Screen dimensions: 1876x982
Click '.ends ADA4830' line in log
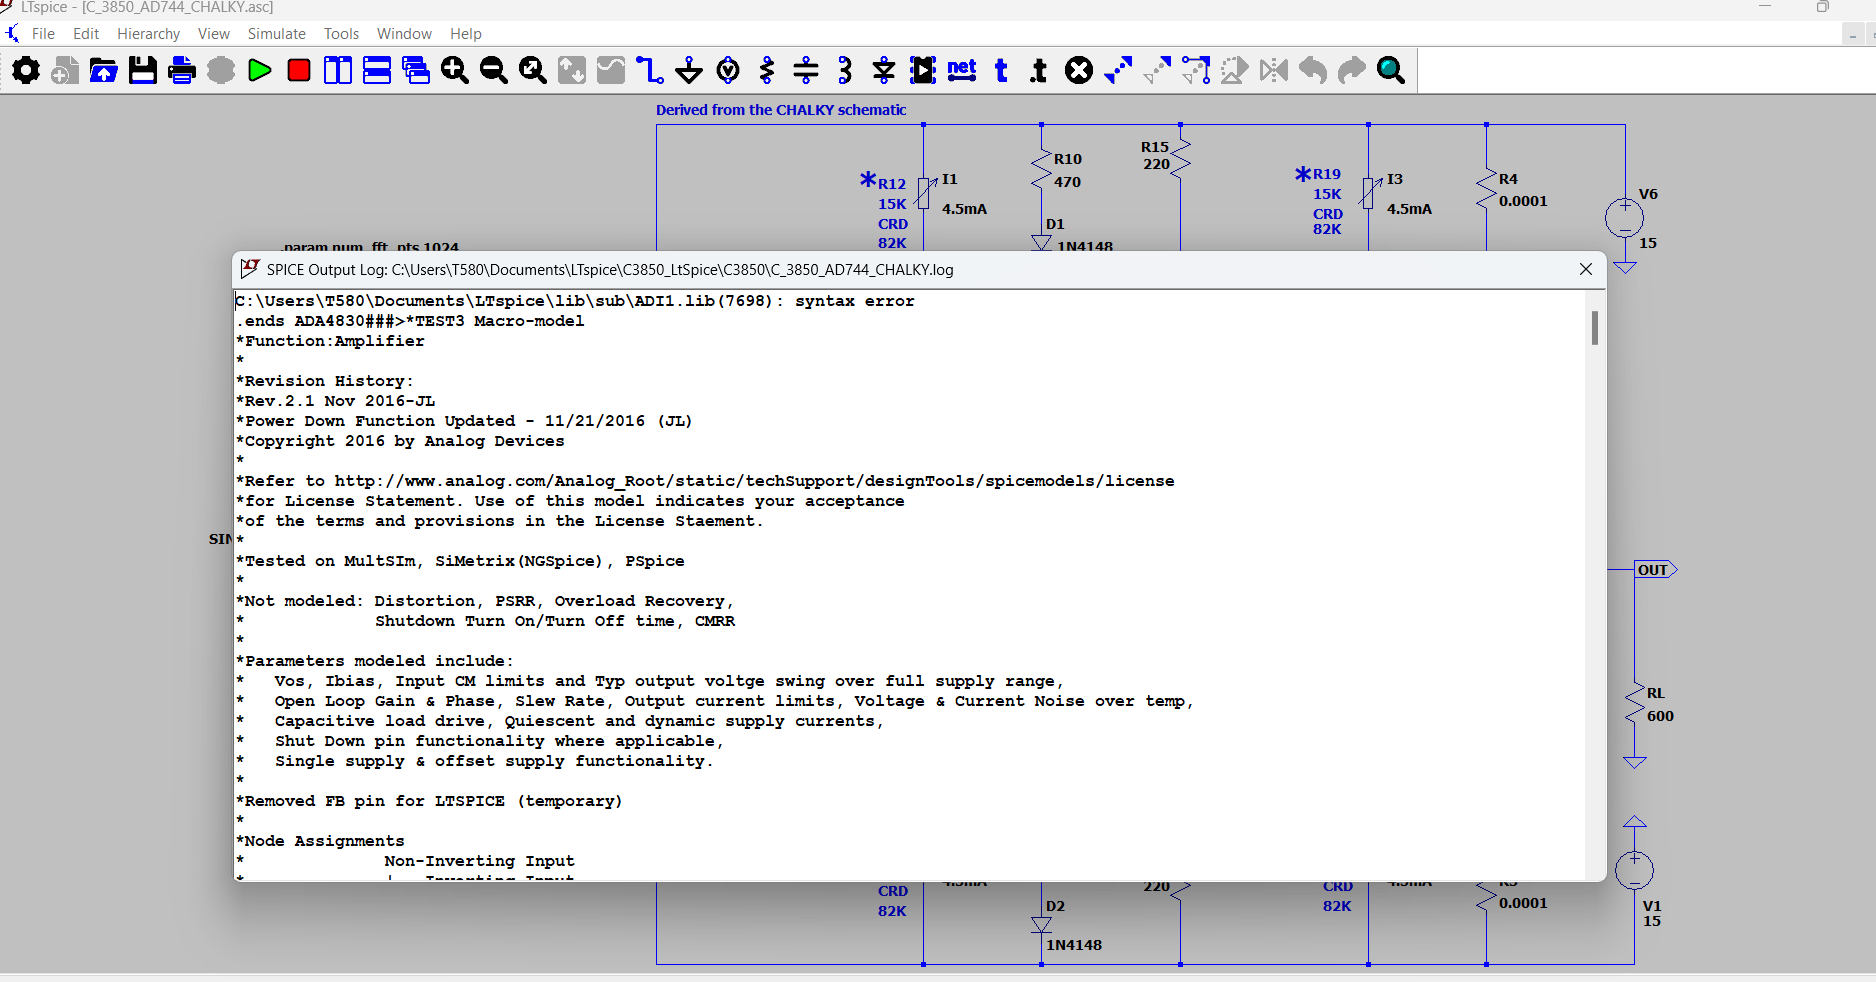(410, 321)
